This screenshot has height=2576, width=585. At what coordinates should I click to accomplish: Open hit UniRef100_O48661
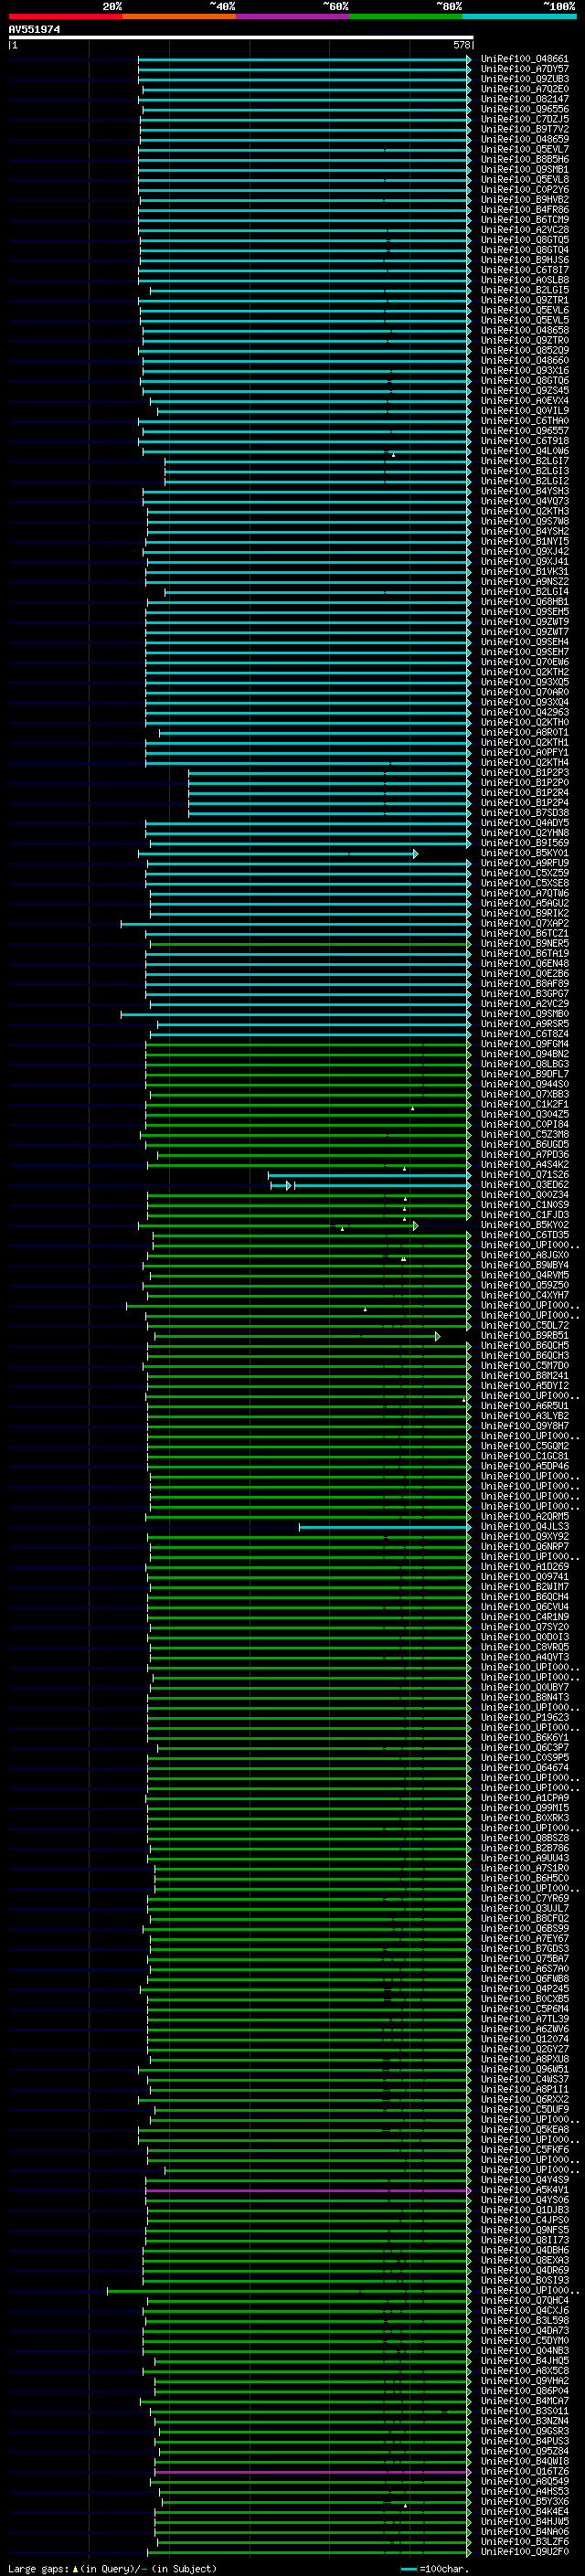pos(524,59)
